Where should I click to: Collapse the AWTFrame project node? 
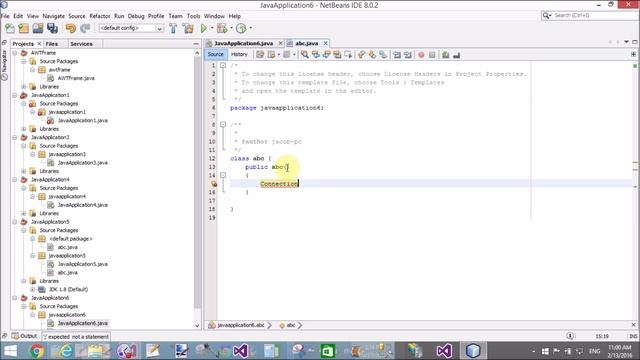point(15,53)
